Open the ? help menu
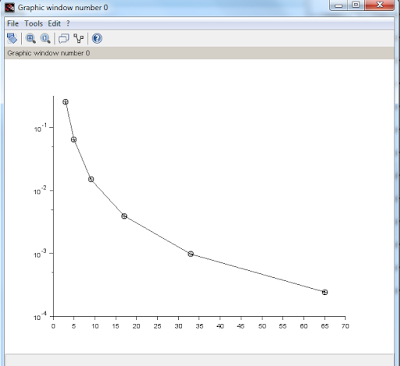The width and height of the screenshot is (400, 366). click(x=68, y=24)
